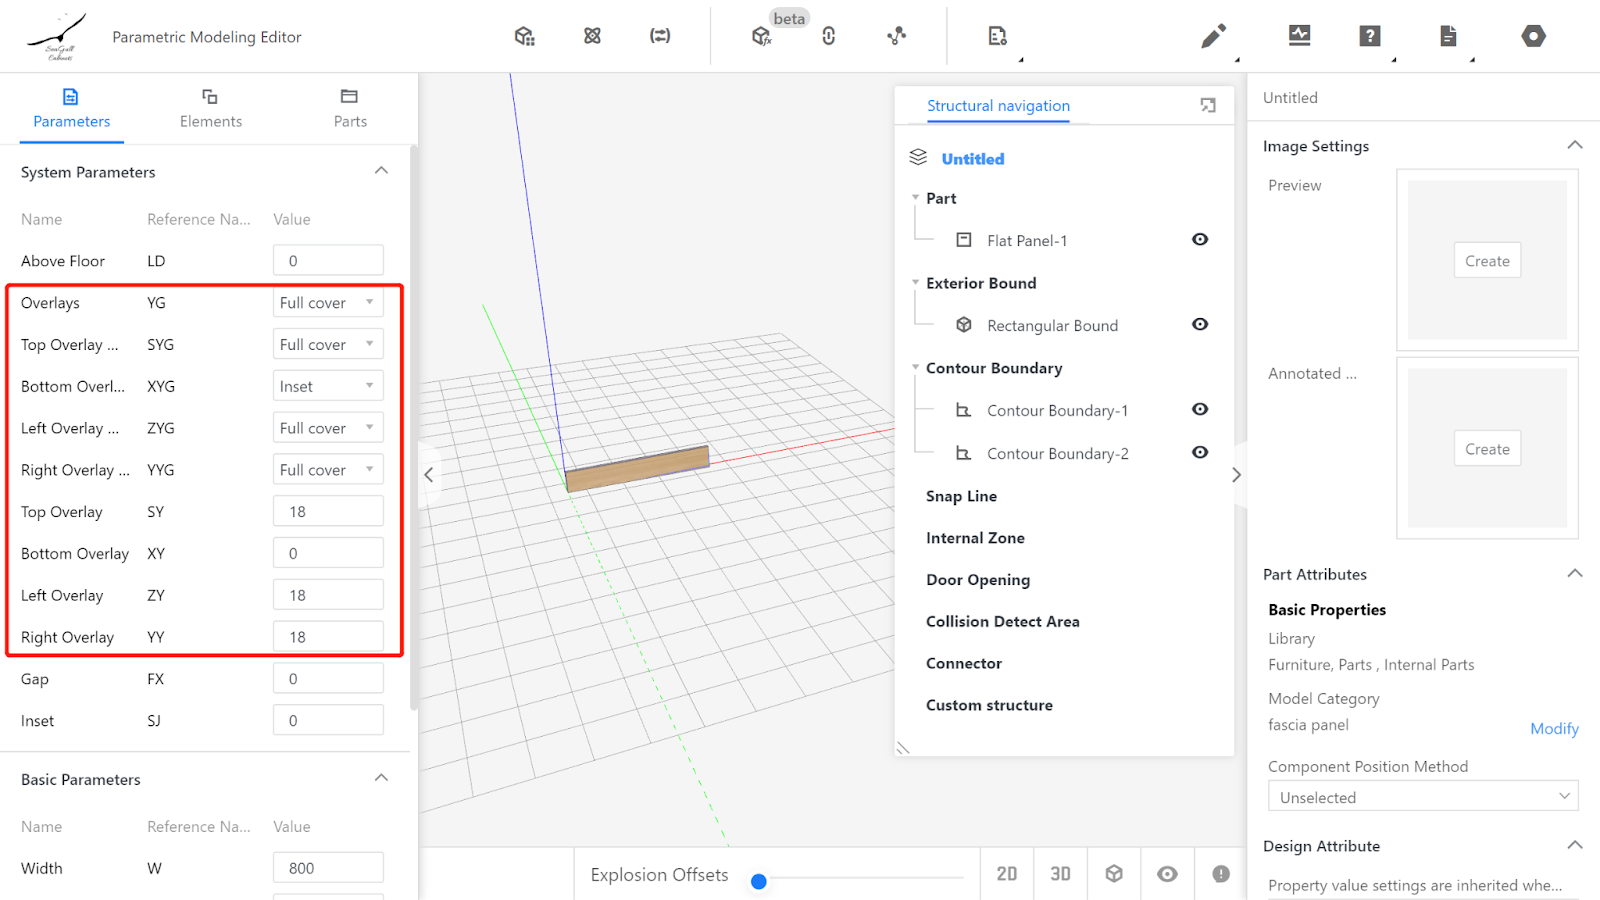
Task: Open the Parts tab
Action: [x=349, y=108]
